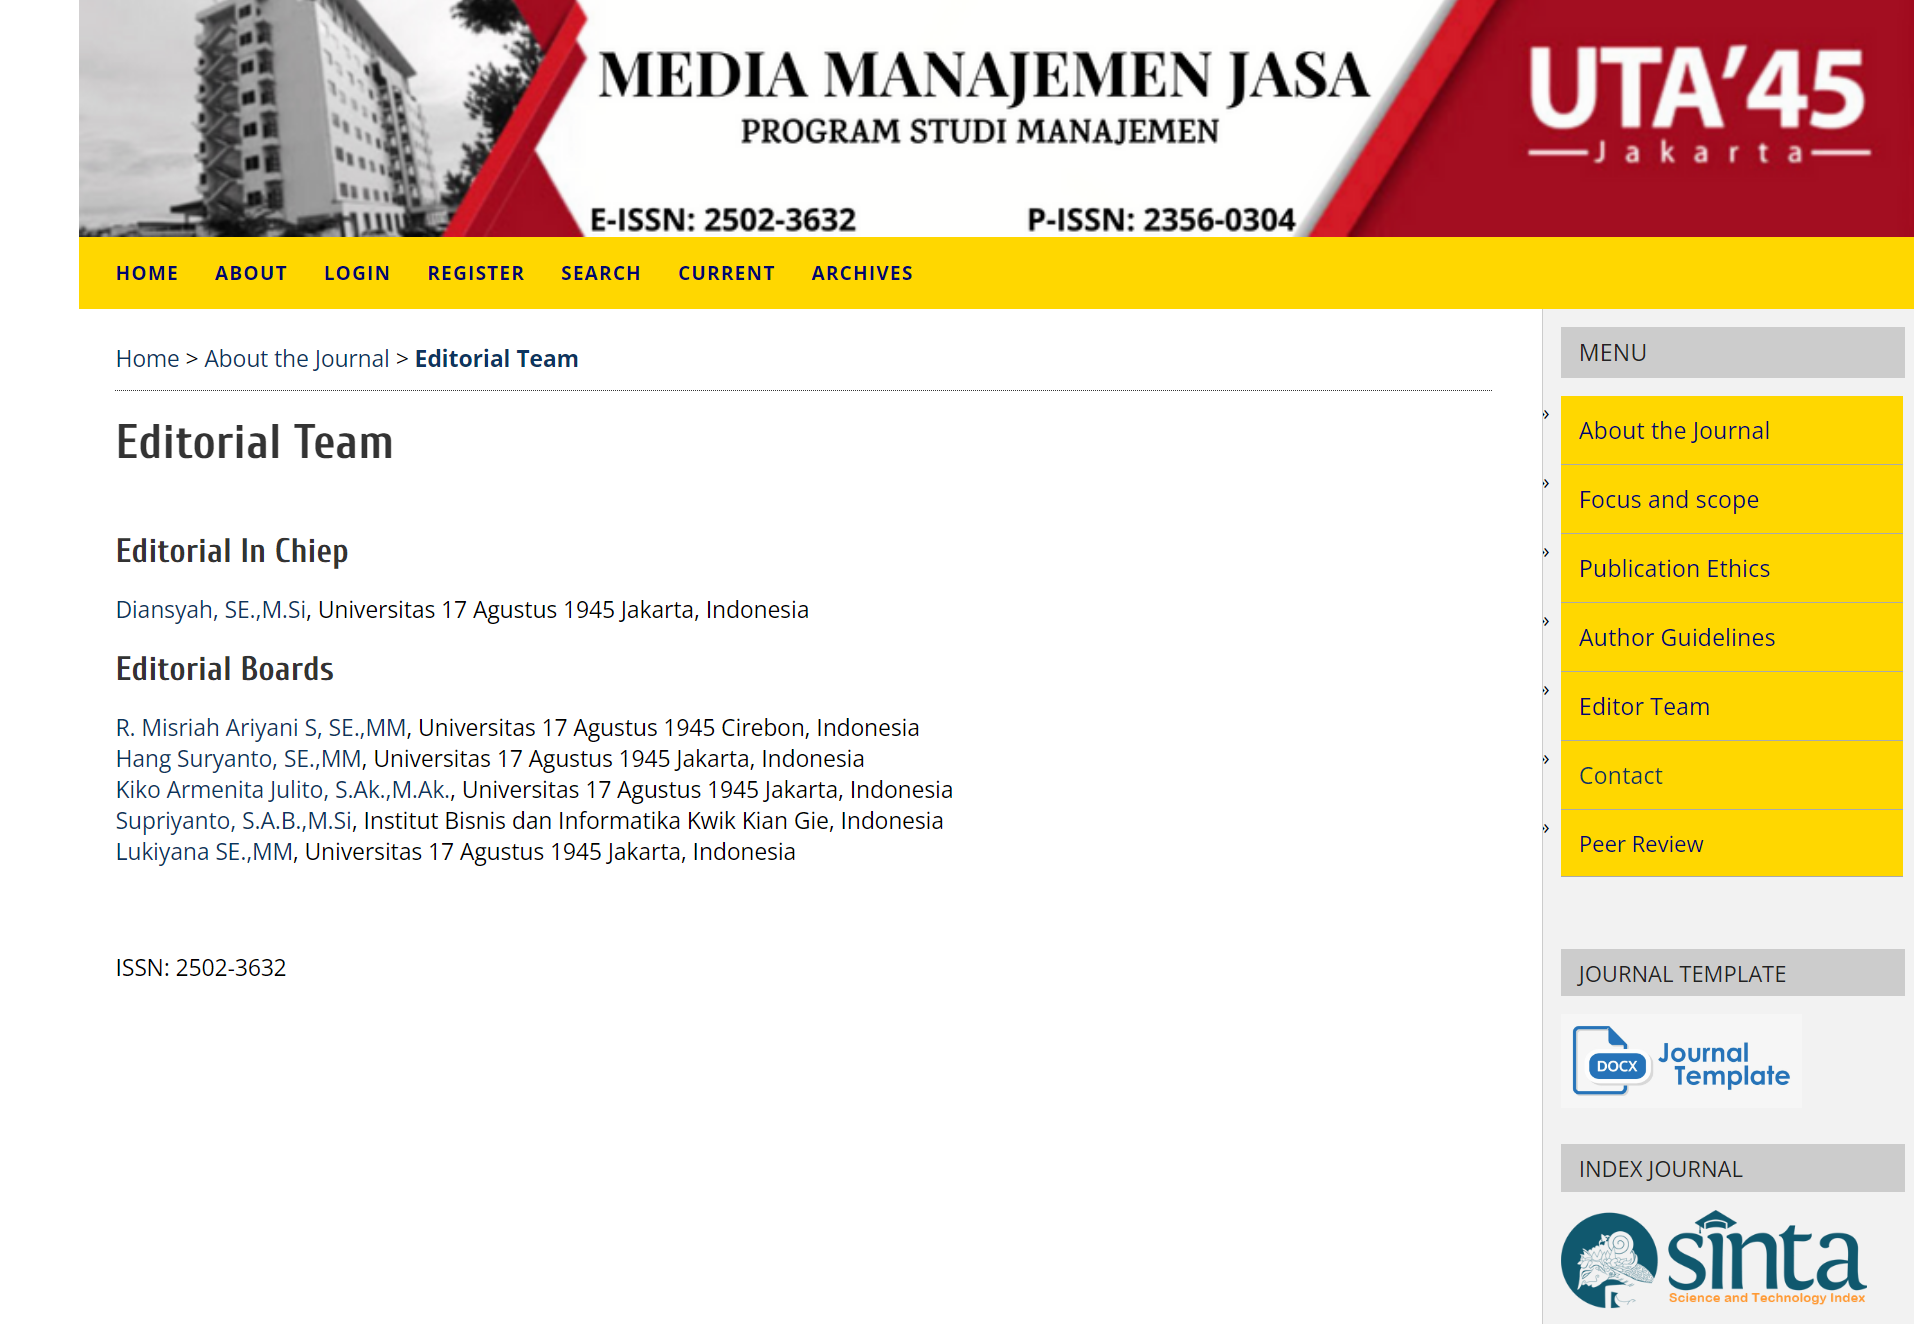Go to the About navigation item

click(x=251, y=273)
